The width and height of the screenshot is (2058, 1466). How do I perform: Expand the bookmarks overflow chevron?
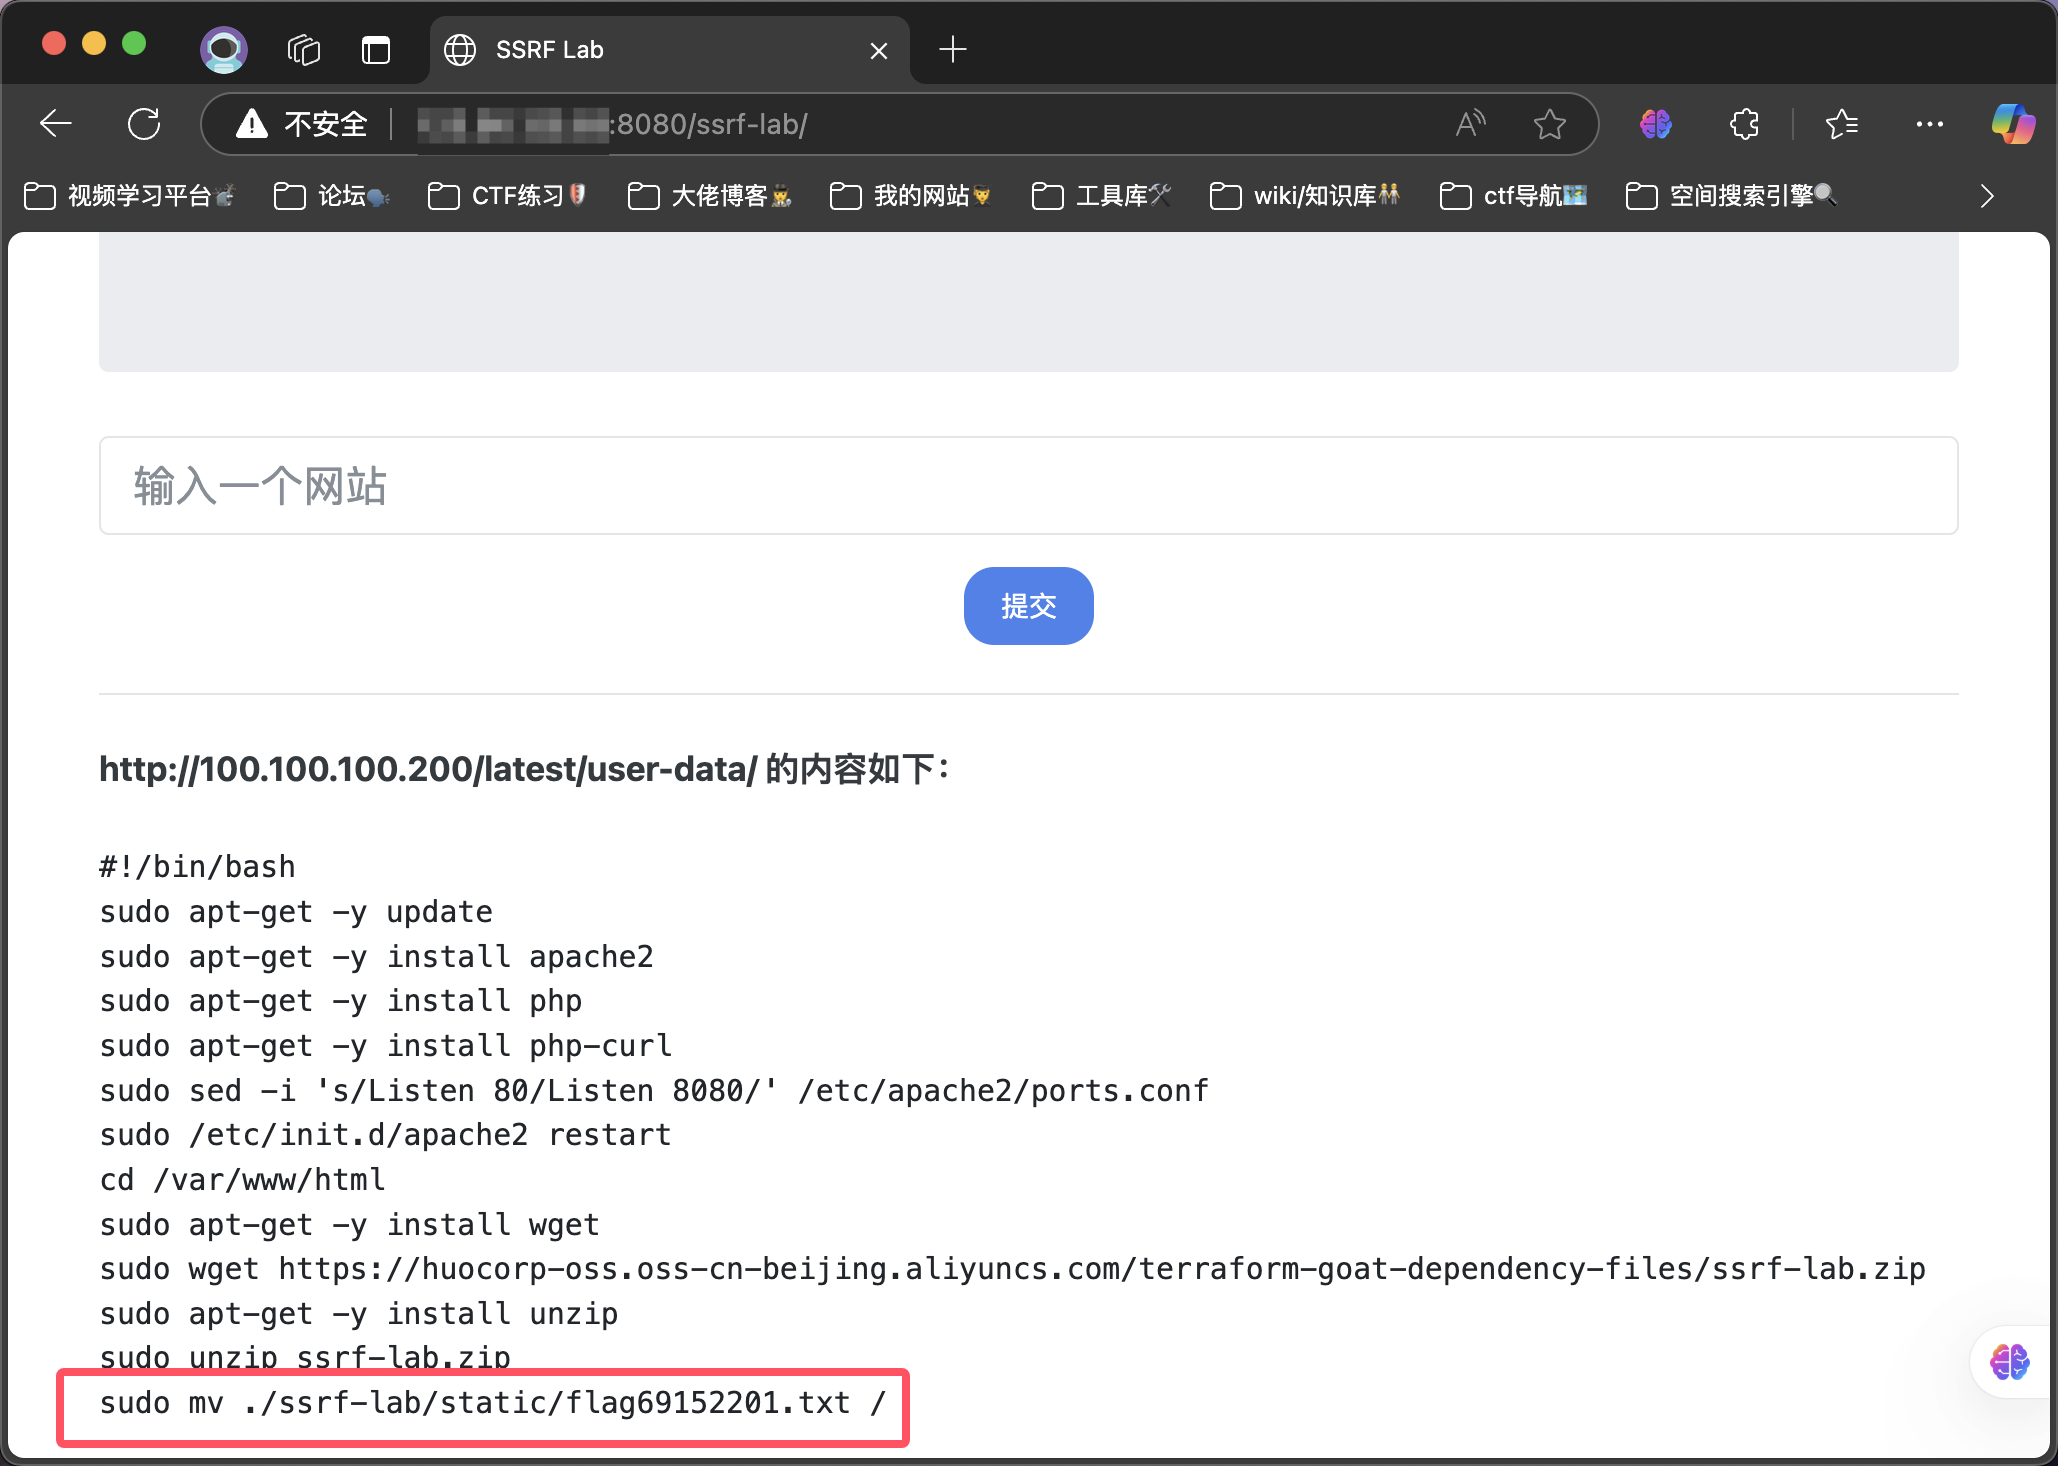pos(1987,196)
